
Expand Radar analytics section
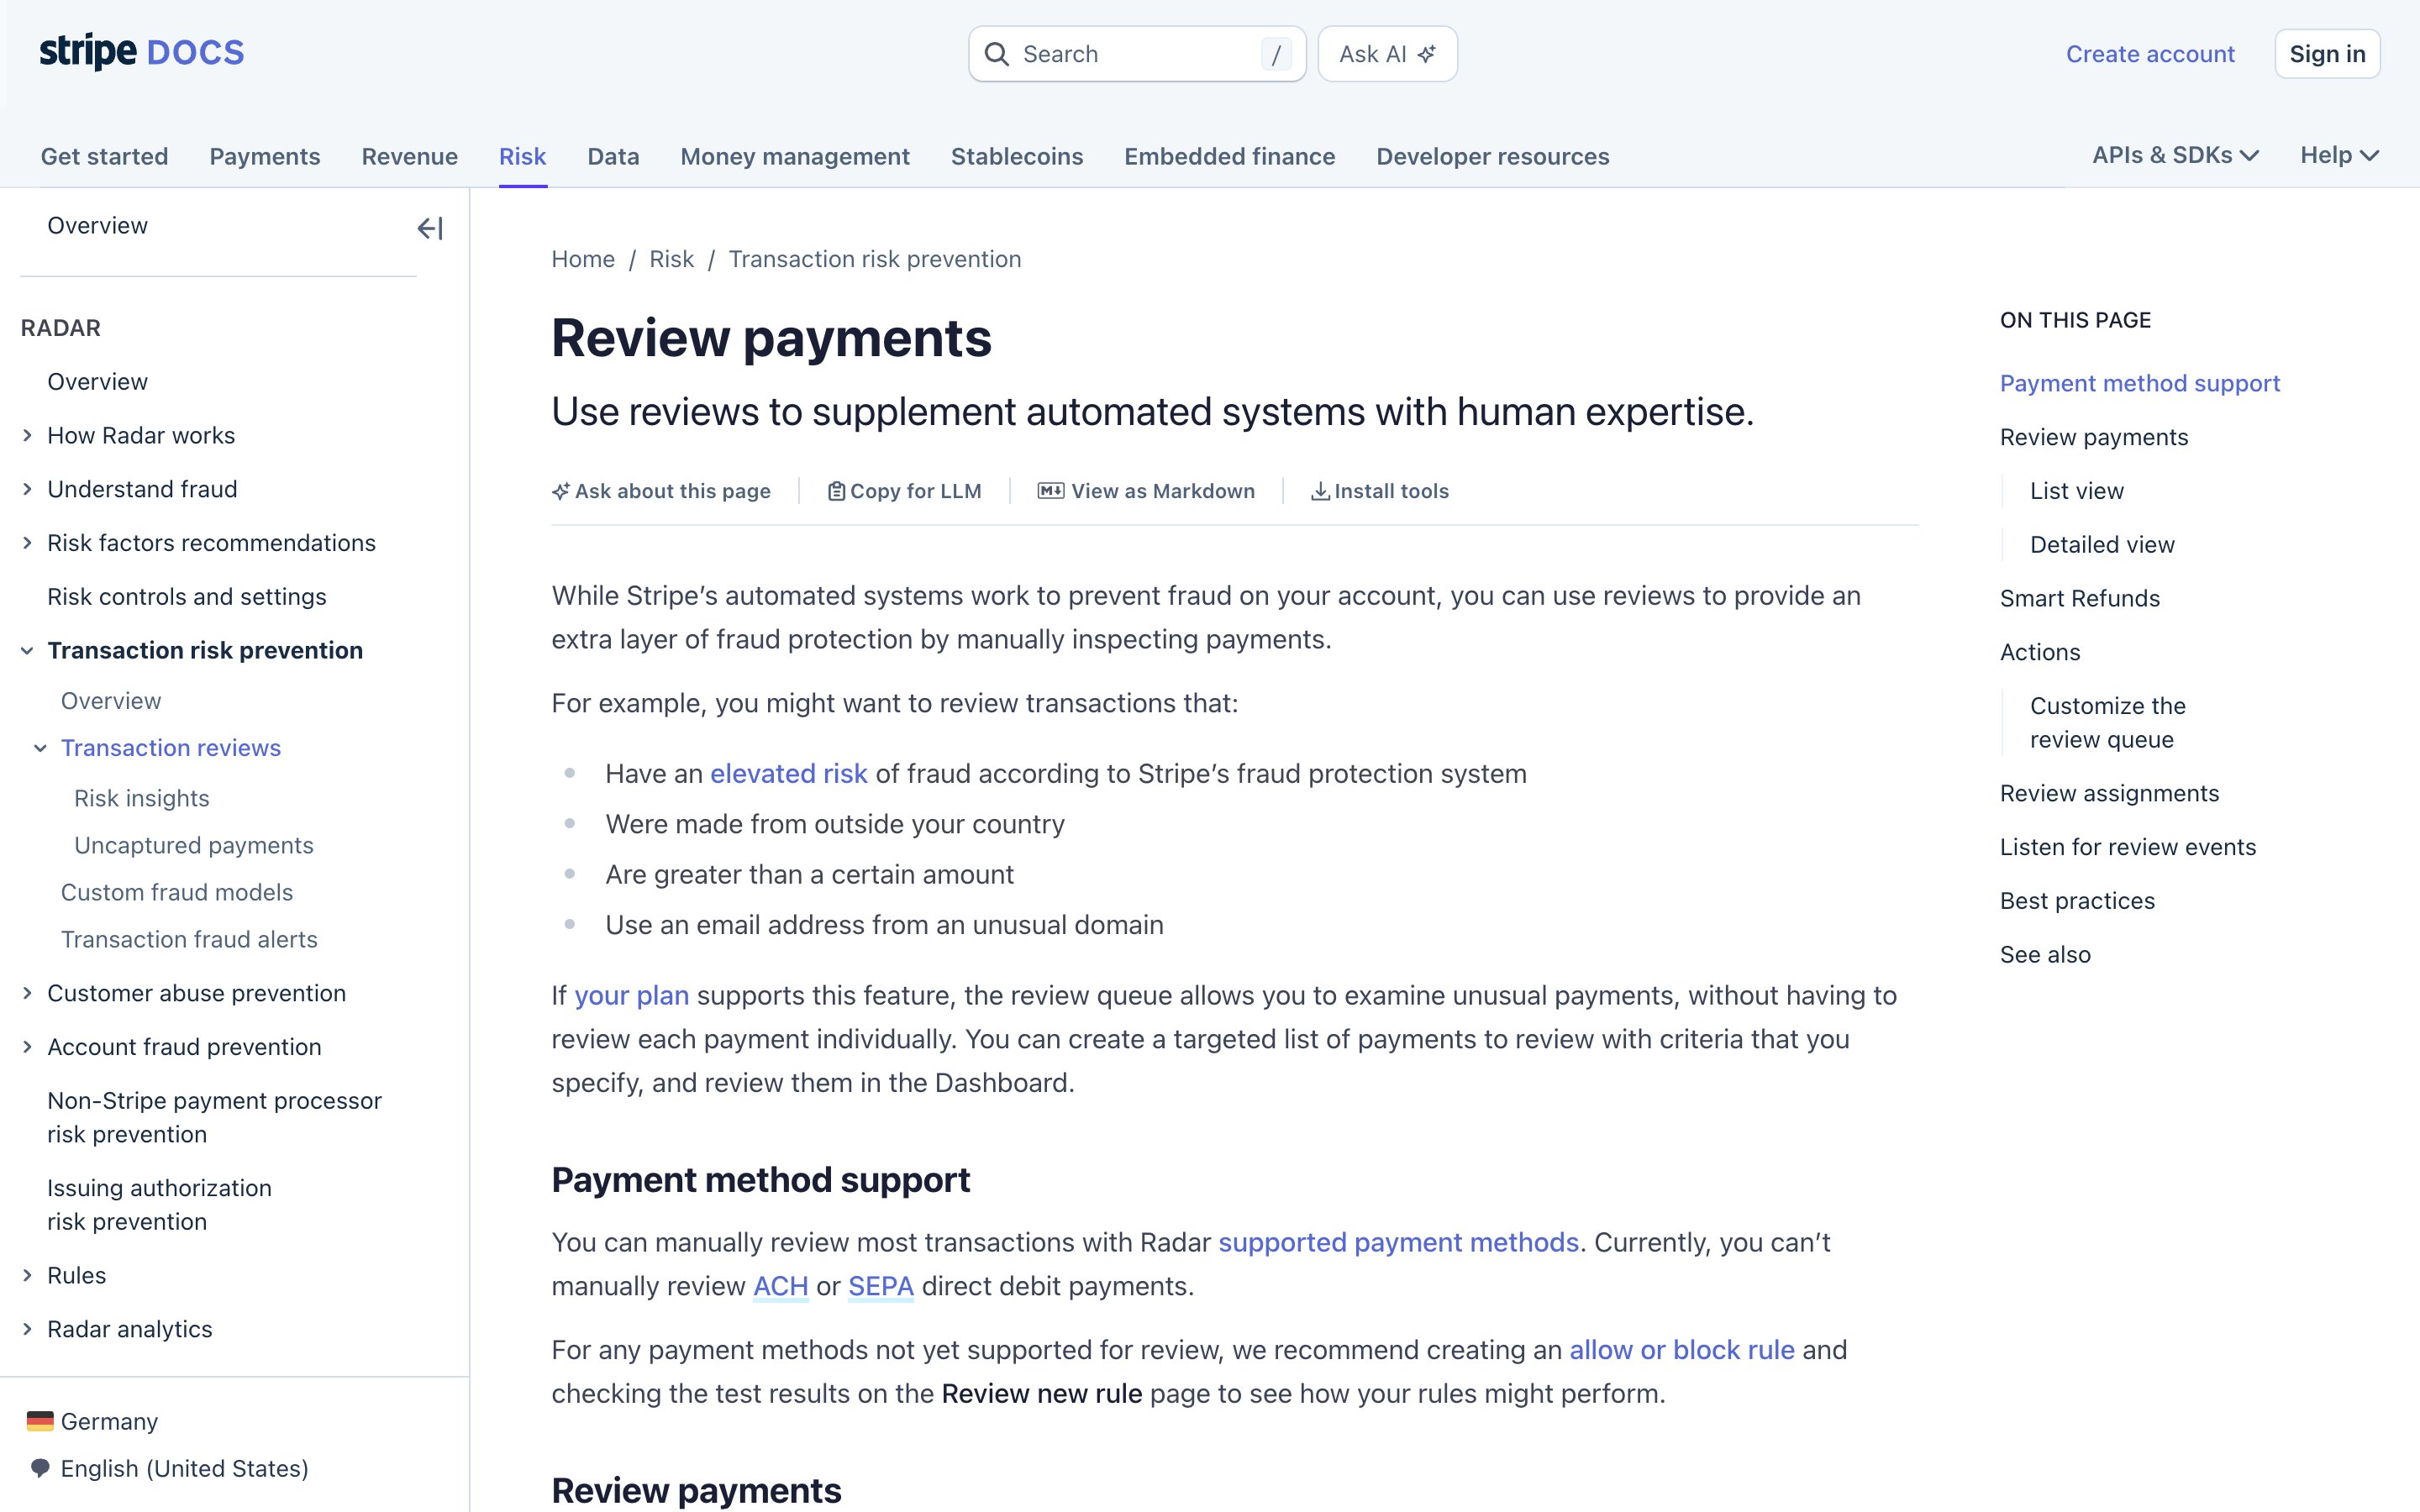point(27,1329)
